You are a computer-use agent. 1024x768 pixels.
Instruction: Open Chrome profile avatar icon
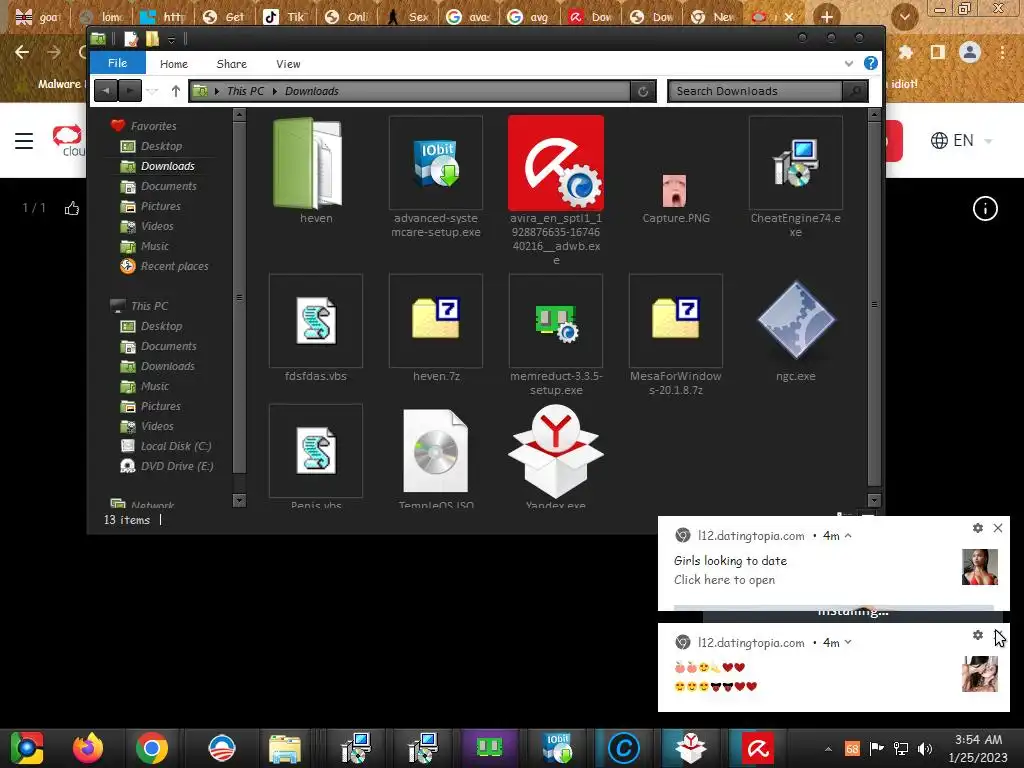(970, 52)
